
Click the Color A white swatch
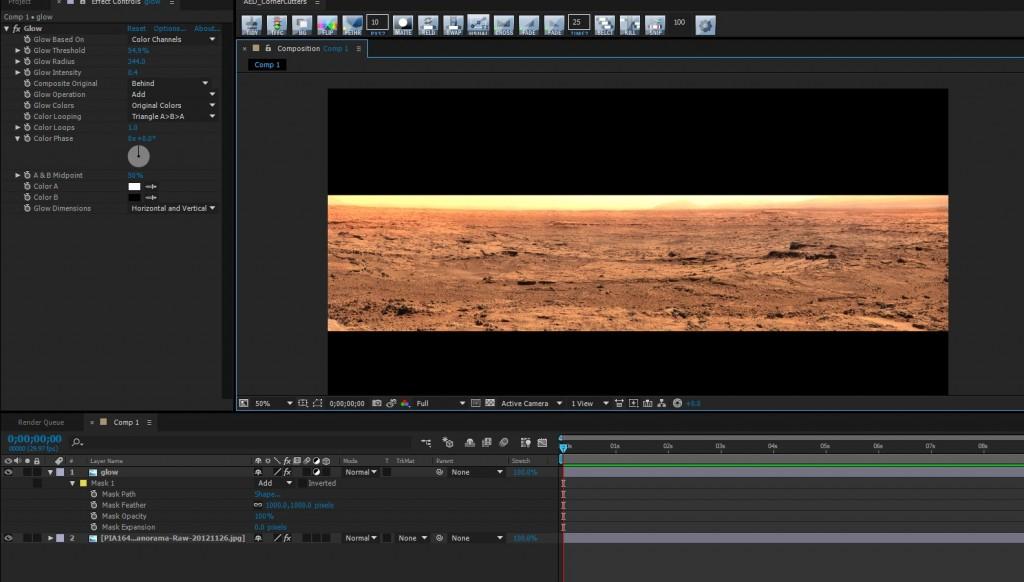click(x=134, y=186)
